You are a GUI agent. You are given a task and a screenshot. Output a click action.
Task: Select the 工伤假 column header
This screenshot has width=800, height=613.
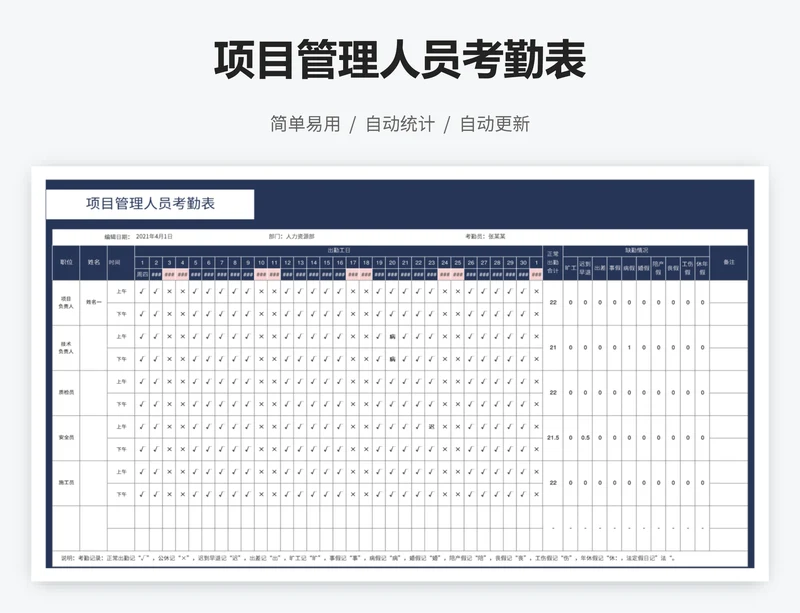688,268
